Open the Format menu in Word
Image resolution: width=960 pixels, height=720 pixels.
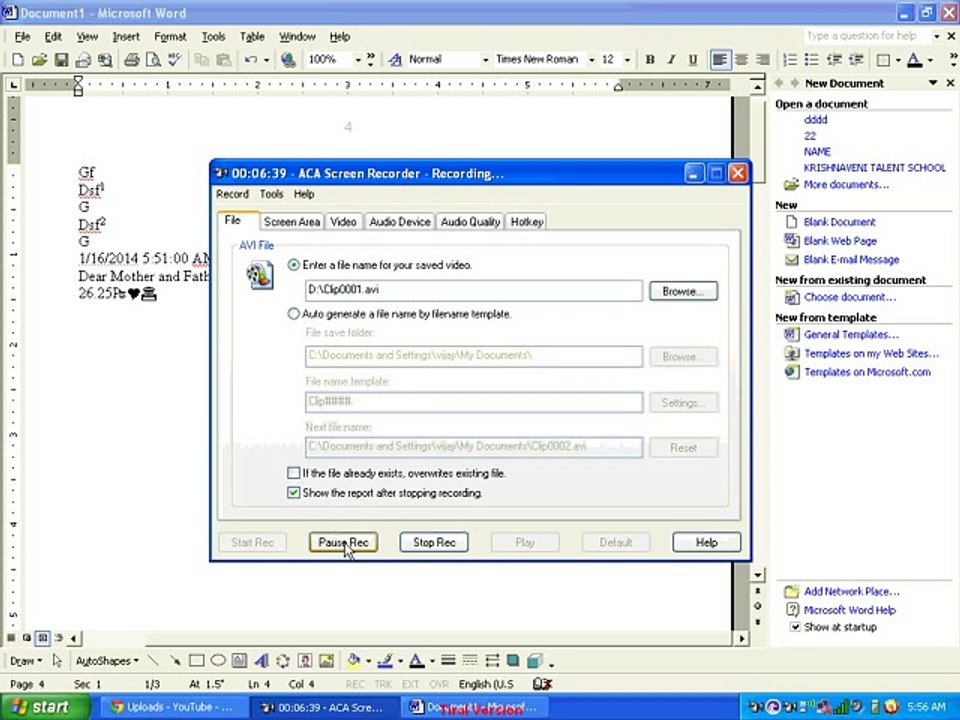(170, 37)
